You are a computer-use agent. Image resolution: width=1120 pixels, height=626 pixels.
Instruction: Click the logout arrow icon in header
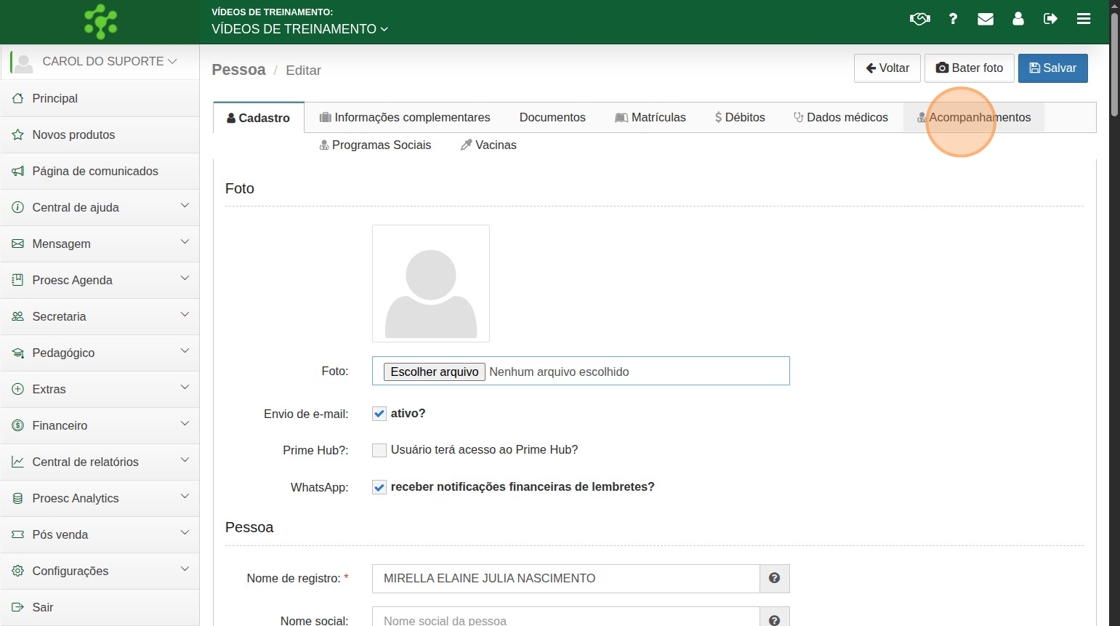1050,19
